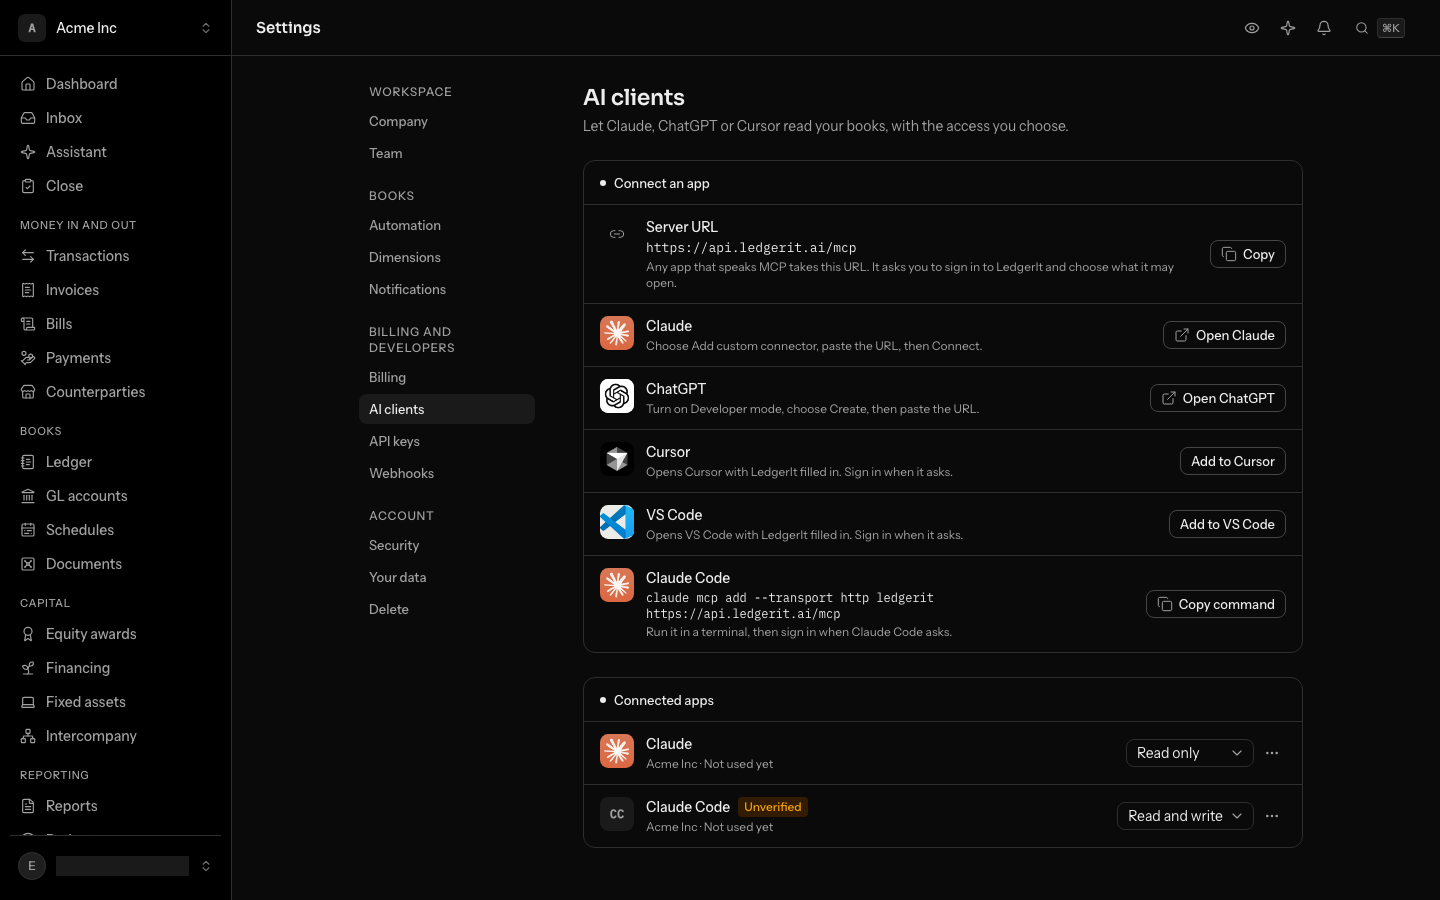Select the Server URL text https://api.ledgerit.ai/mcp
The height and width of the screenshot is (900, 1440).
pyautogui.click(x=751, y=248)
